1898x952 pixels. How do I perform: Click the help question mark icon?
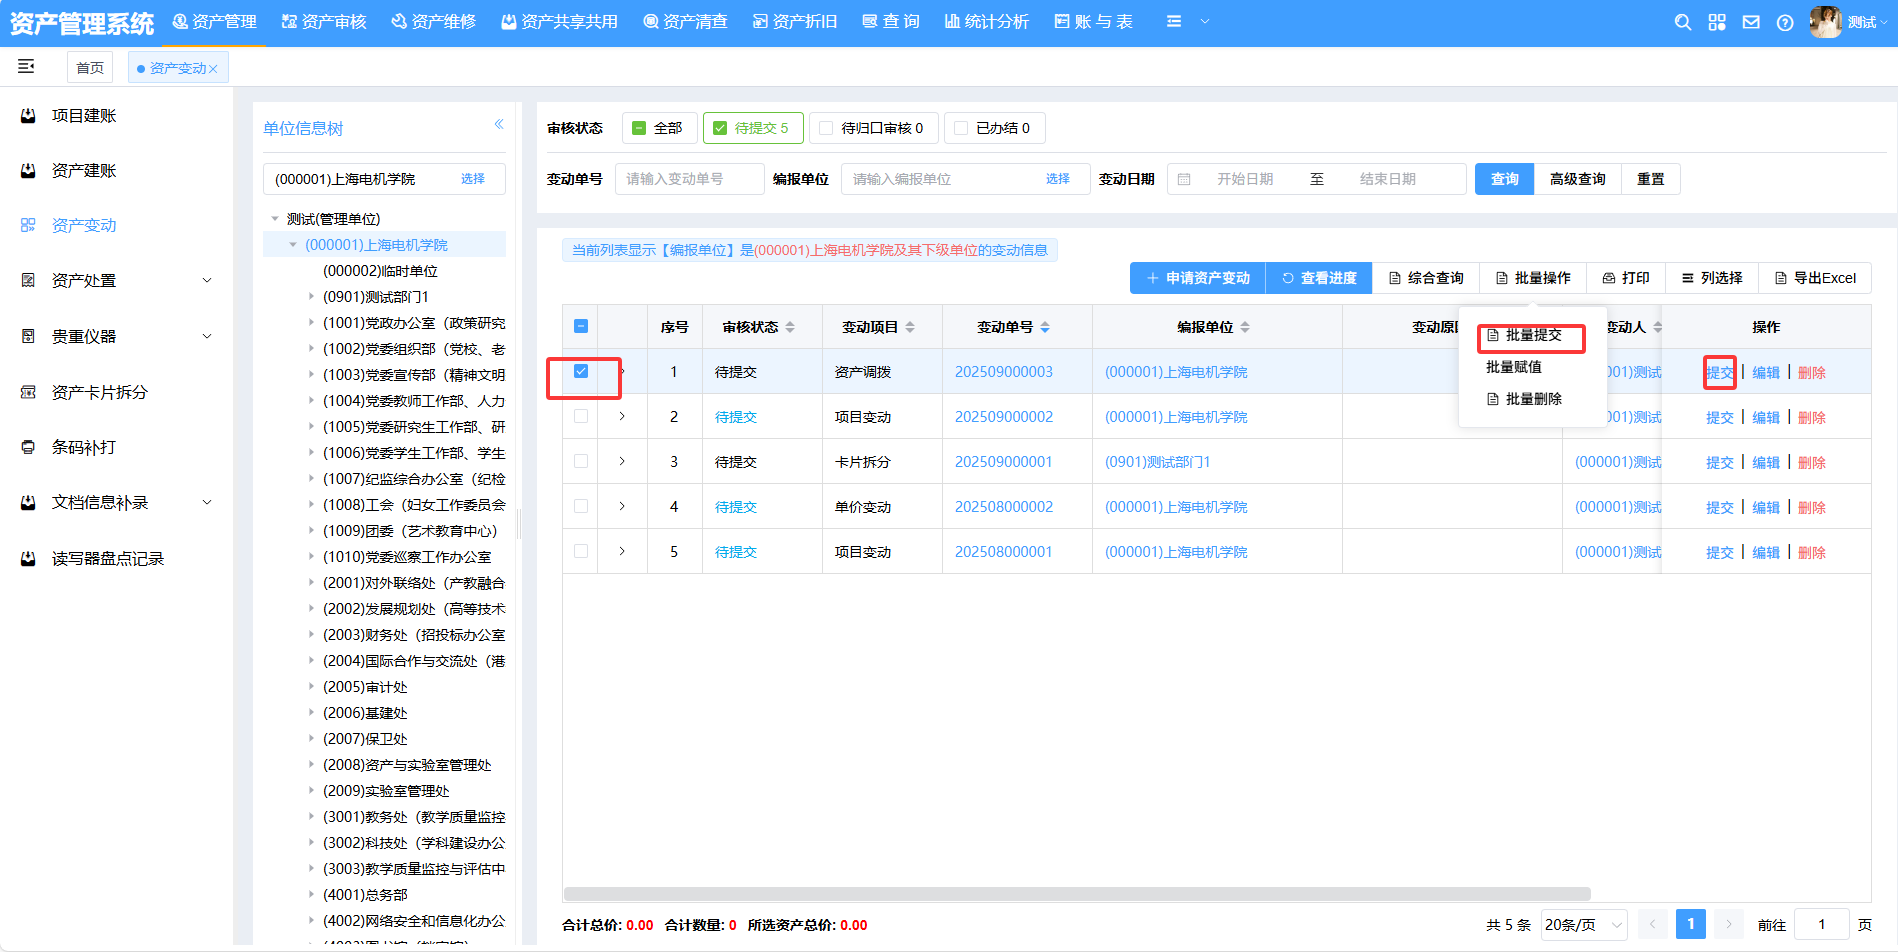tap(1785, 22)
